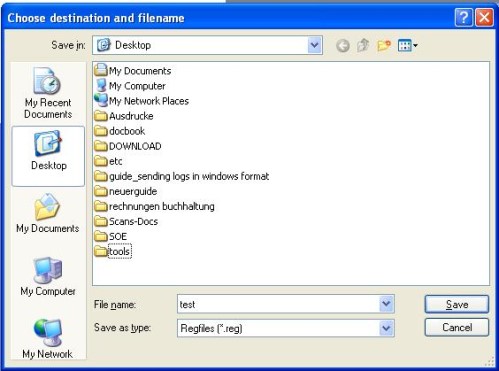Click the Back navigation arrow icon
Viewport: 499px width, 371px height.
tap(343, 45)
